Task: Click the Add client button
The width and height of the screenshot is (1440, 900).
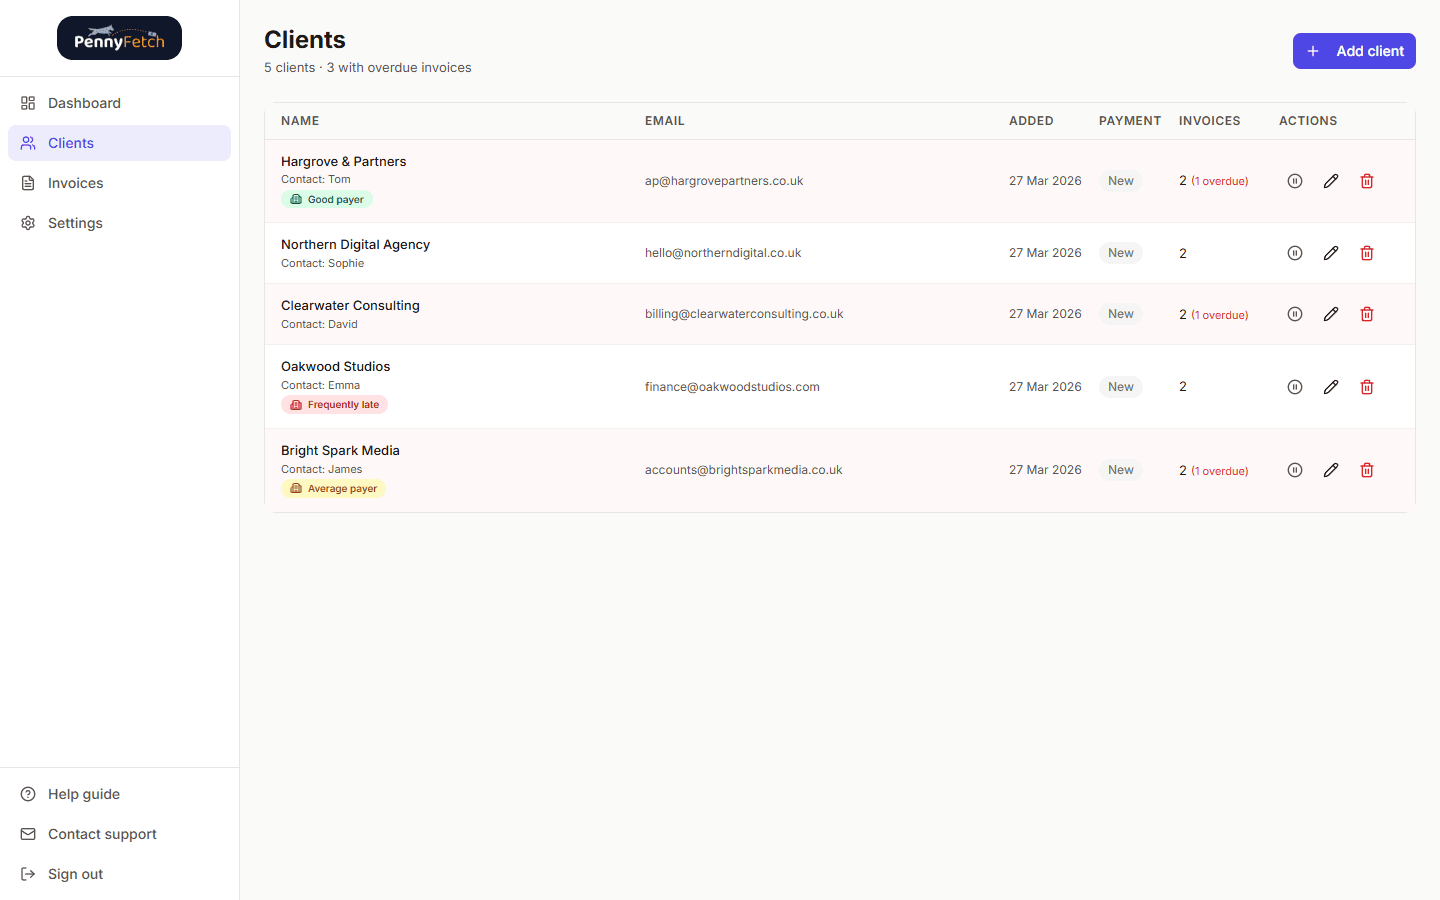Action: (1354, 51)
